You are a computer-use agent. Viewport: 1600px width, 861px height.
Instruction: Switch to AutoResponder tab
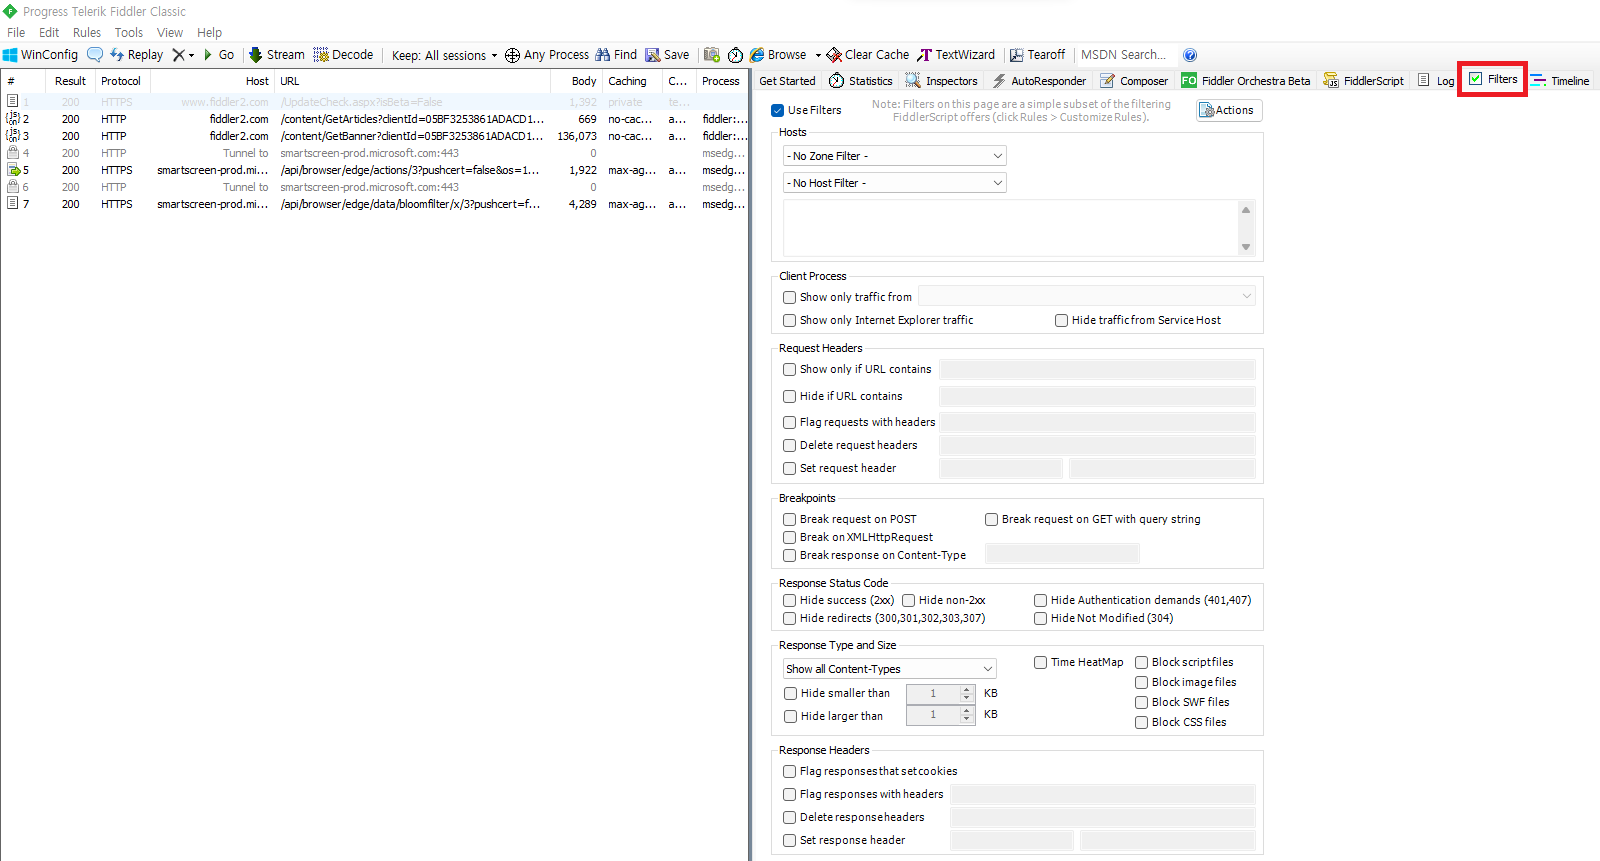[1038, 81]
